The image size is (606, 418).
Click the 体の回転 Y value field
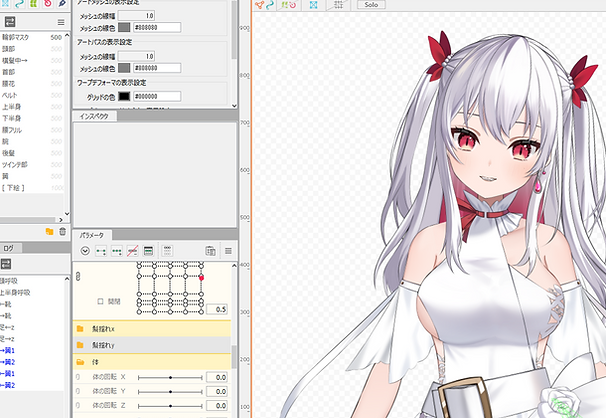(216, 391)
